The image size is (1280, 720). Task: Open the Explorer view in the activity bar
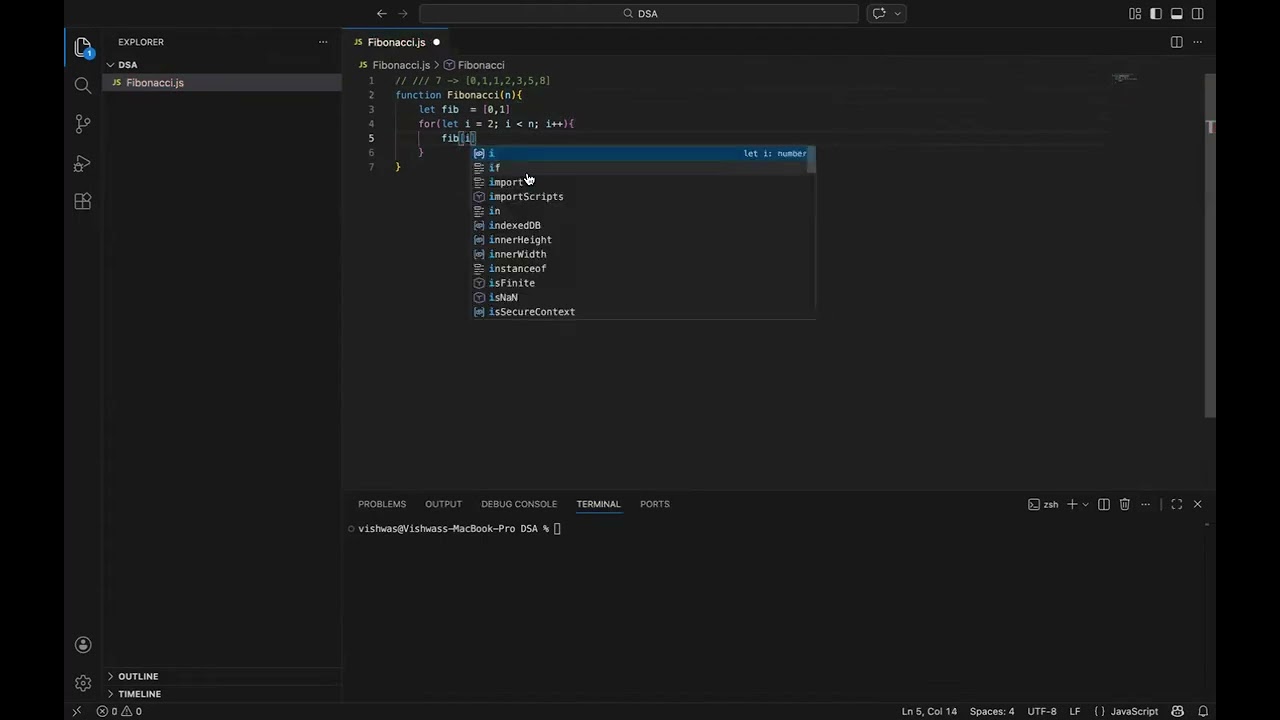point(83,47)
